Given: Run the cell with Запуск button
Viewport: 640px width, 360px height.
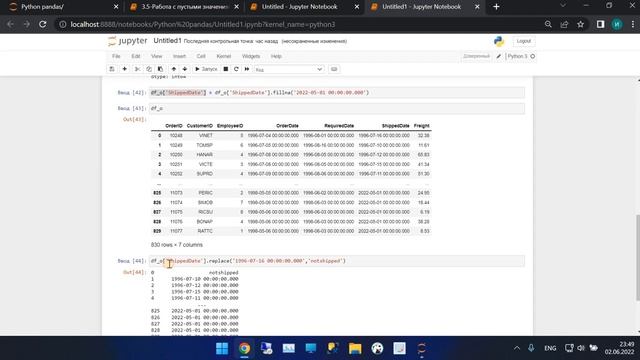Looking at the screenshot, I should tap(206, 69).
